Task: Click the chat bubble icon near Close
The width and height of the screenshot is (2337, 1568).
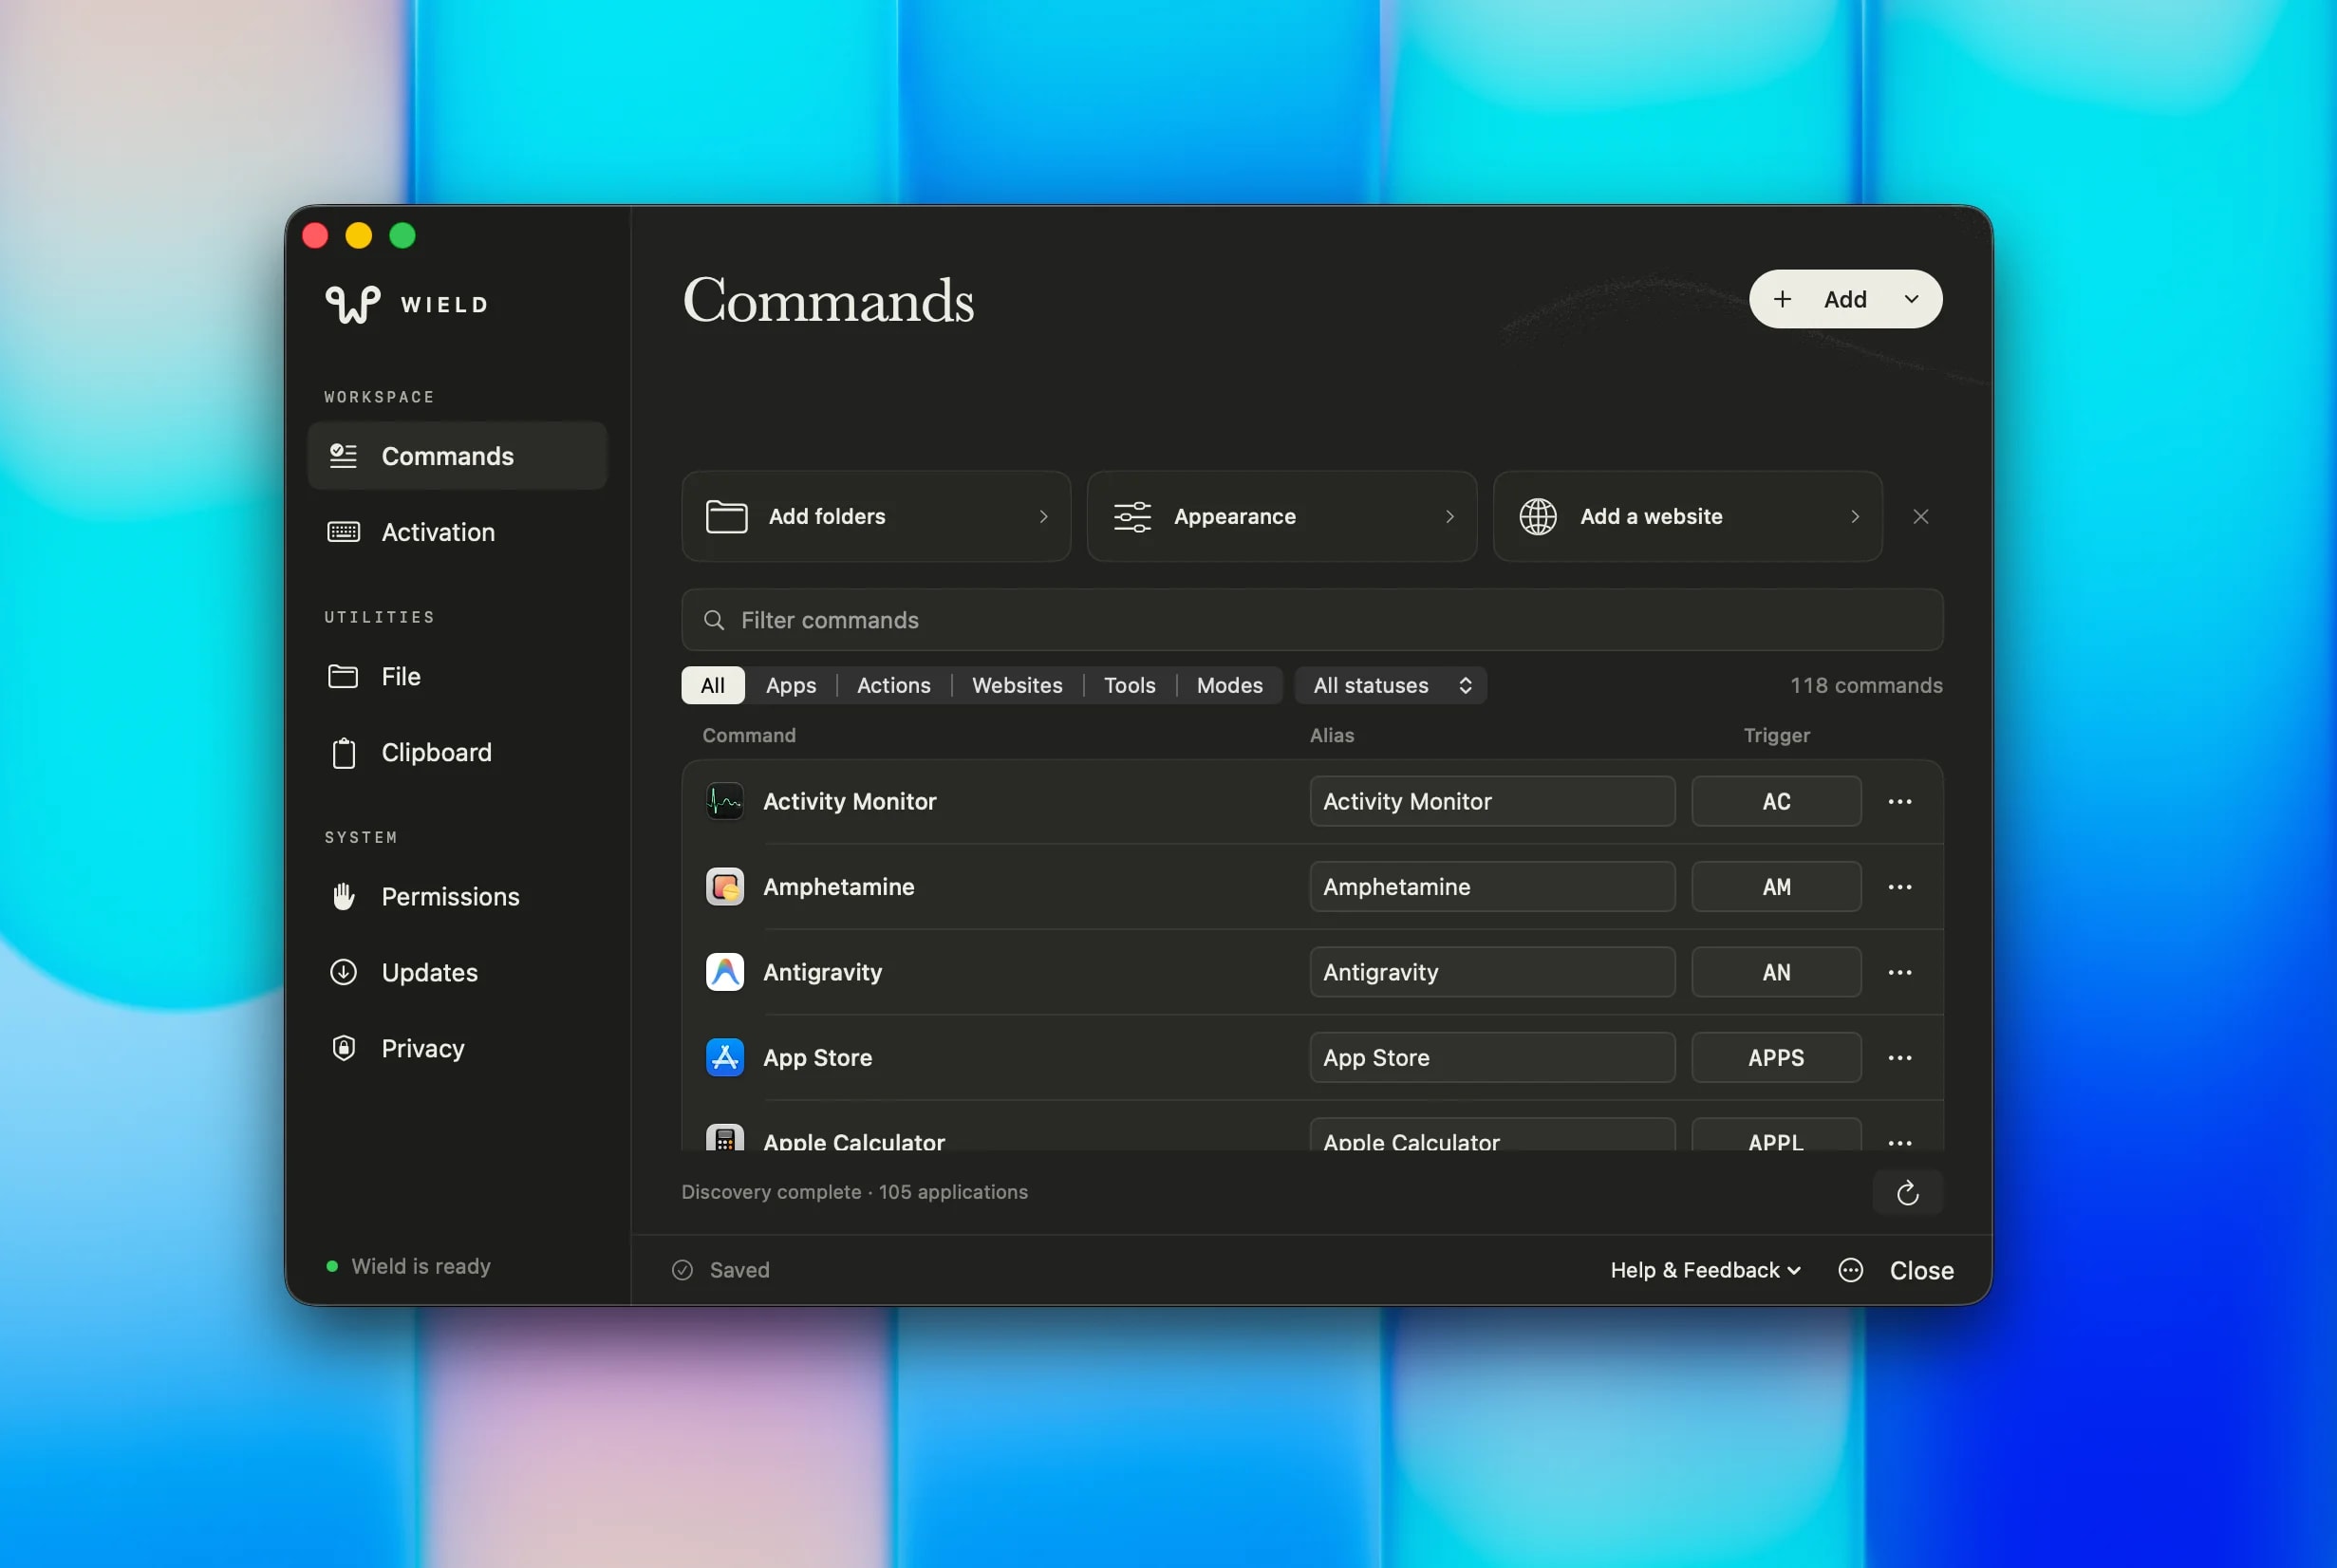Action: 1850,1270
